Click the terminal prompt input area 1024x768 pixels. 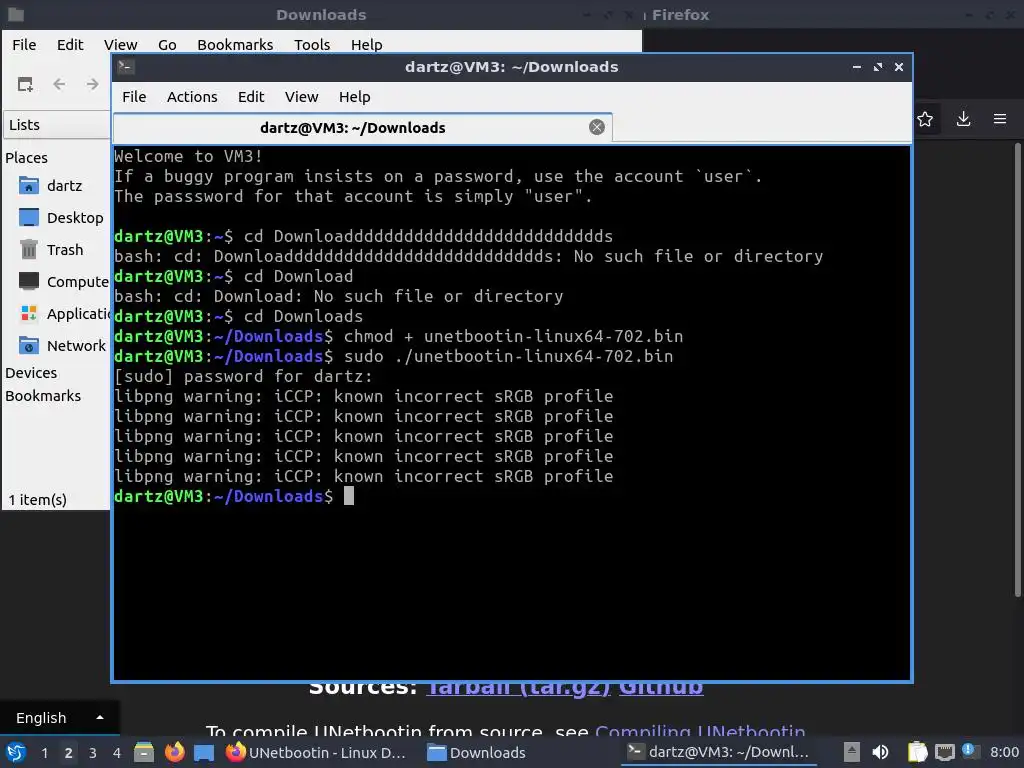pyautogui.click(x=349, y=496)
